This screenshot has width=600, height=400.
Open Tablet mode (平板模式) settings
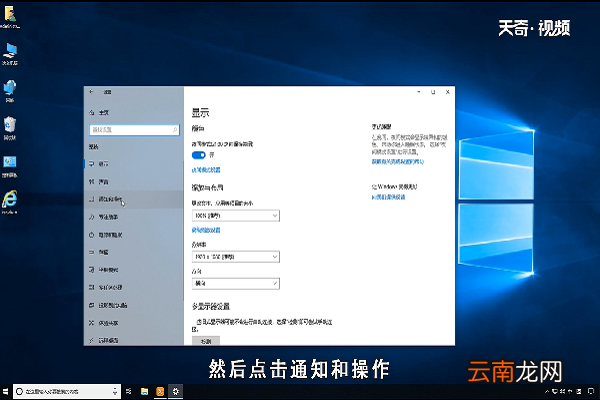pos(134,270)
